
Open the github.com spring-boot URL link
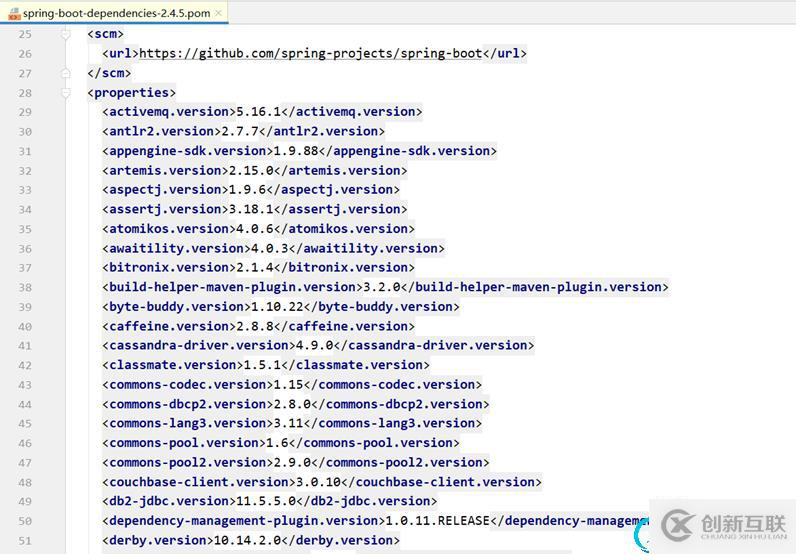coord(310,53)
